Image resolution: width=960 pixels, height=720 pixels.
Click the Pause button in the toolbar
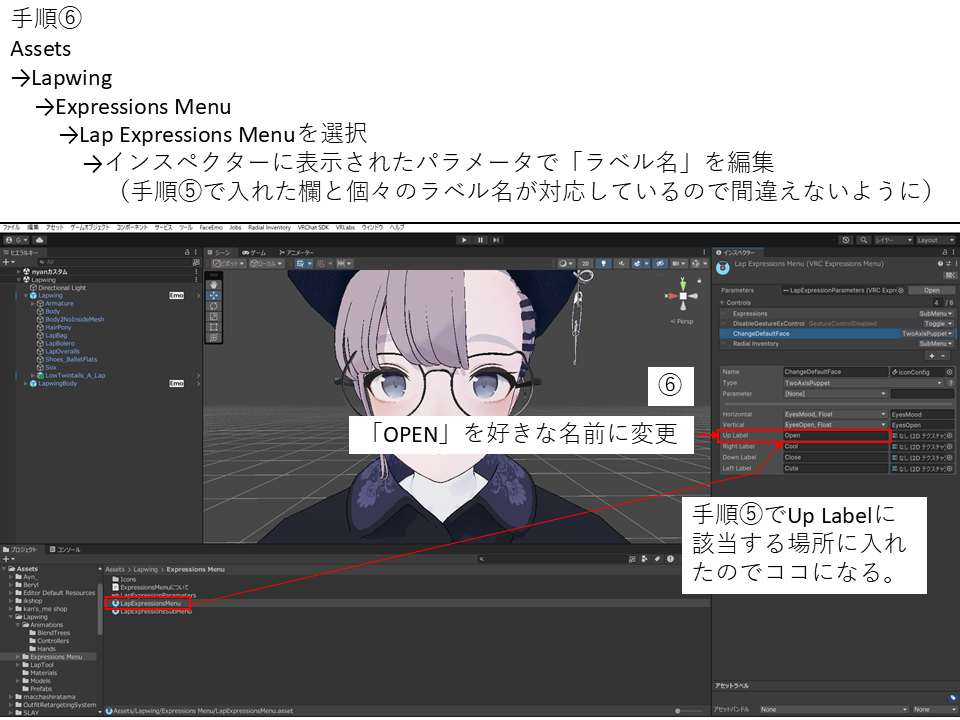click(x=480, y=240)
